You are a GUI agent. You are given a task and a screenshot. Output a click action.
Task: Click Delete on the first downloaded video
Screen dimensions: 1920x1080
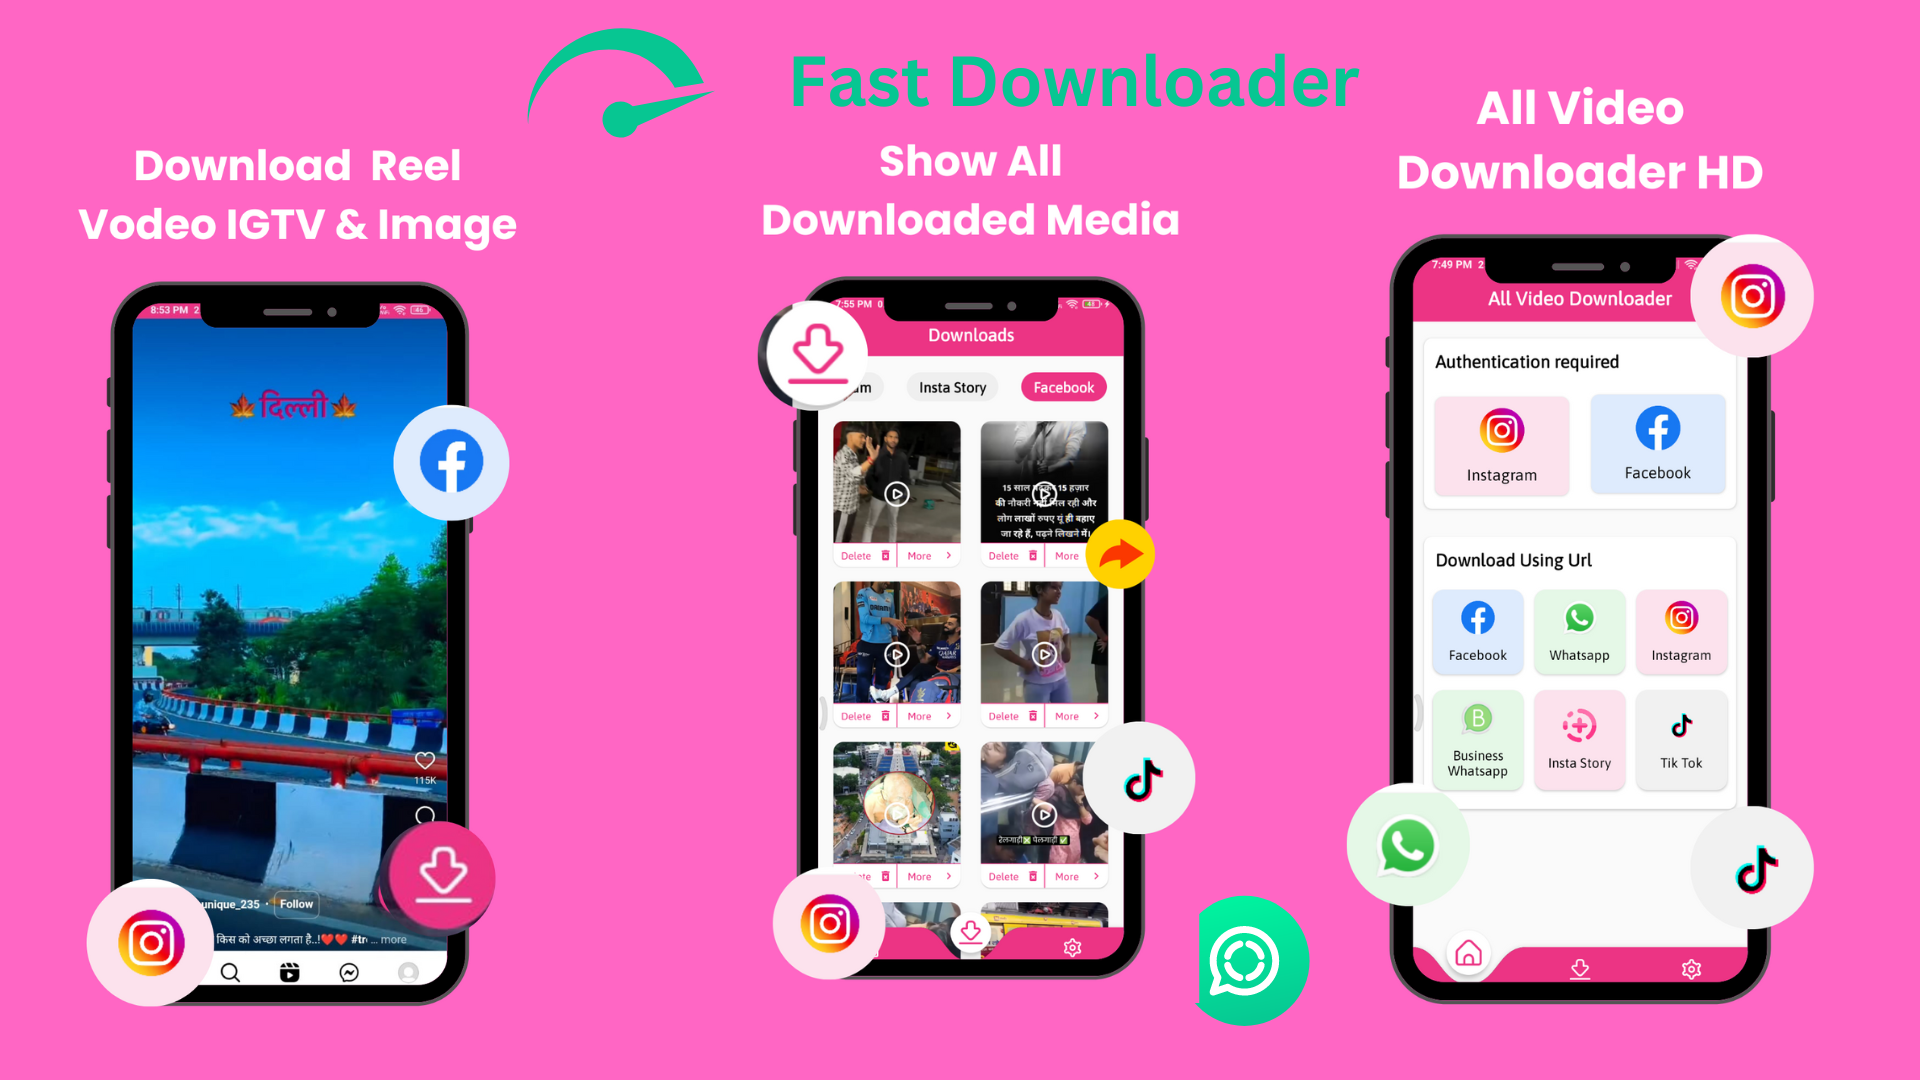click(x=862, y=556)
